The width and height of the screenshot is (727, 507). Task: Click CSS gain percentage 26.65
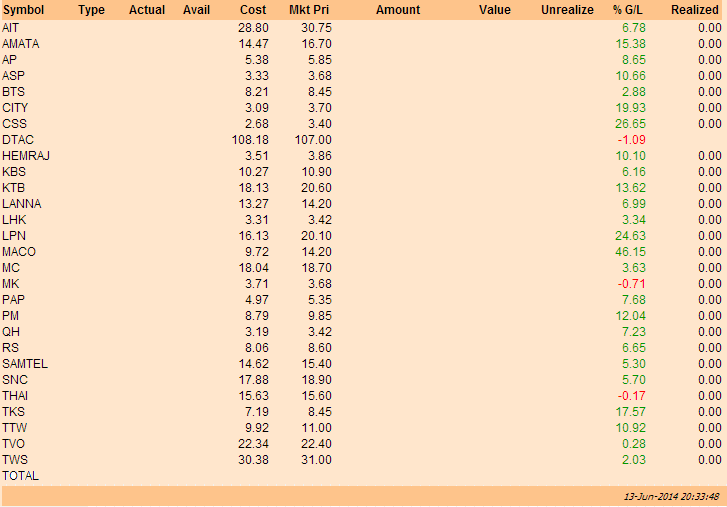(x=631, y=124)
